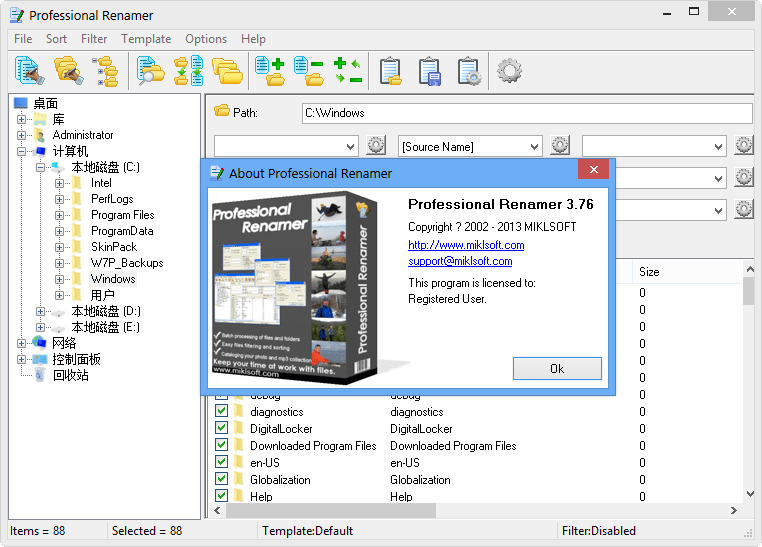
Task: Expand the 库 tree node
Action: pos(21,119)
